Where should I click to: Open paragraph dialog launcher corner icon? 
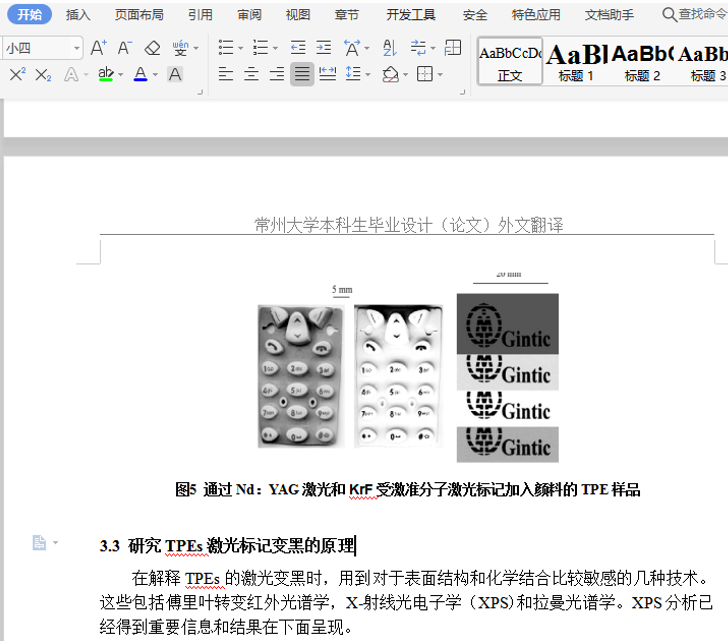(462, 92)
